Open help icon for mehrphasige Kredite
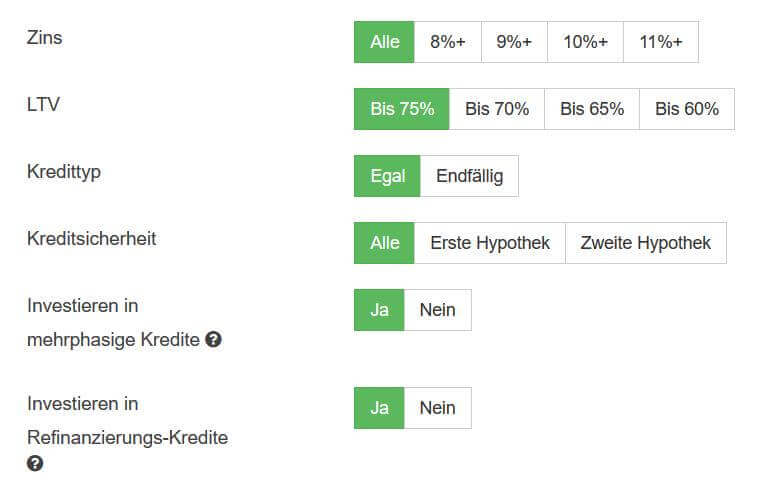Screen dimensions: 763x485 pyautogui.click(x=213, y=339)
